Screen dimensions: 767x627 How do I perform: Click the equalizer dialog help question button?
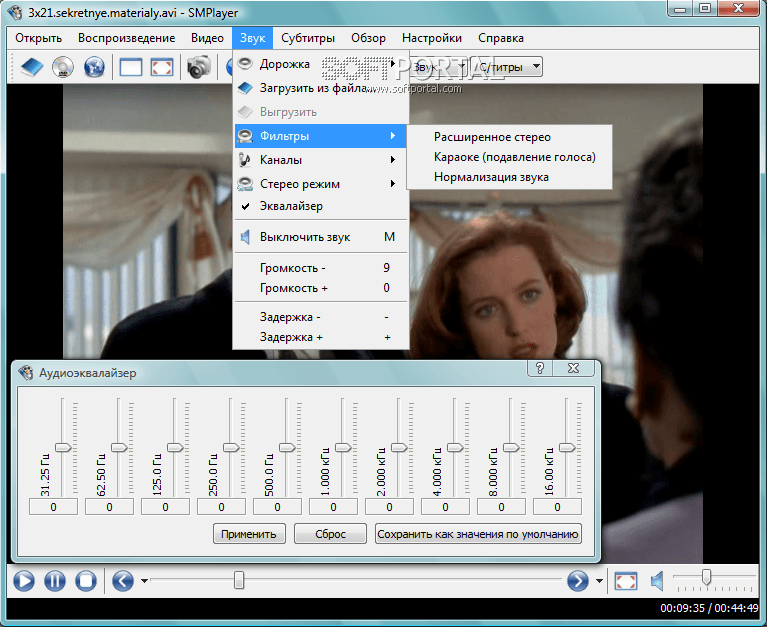point(540,368)
